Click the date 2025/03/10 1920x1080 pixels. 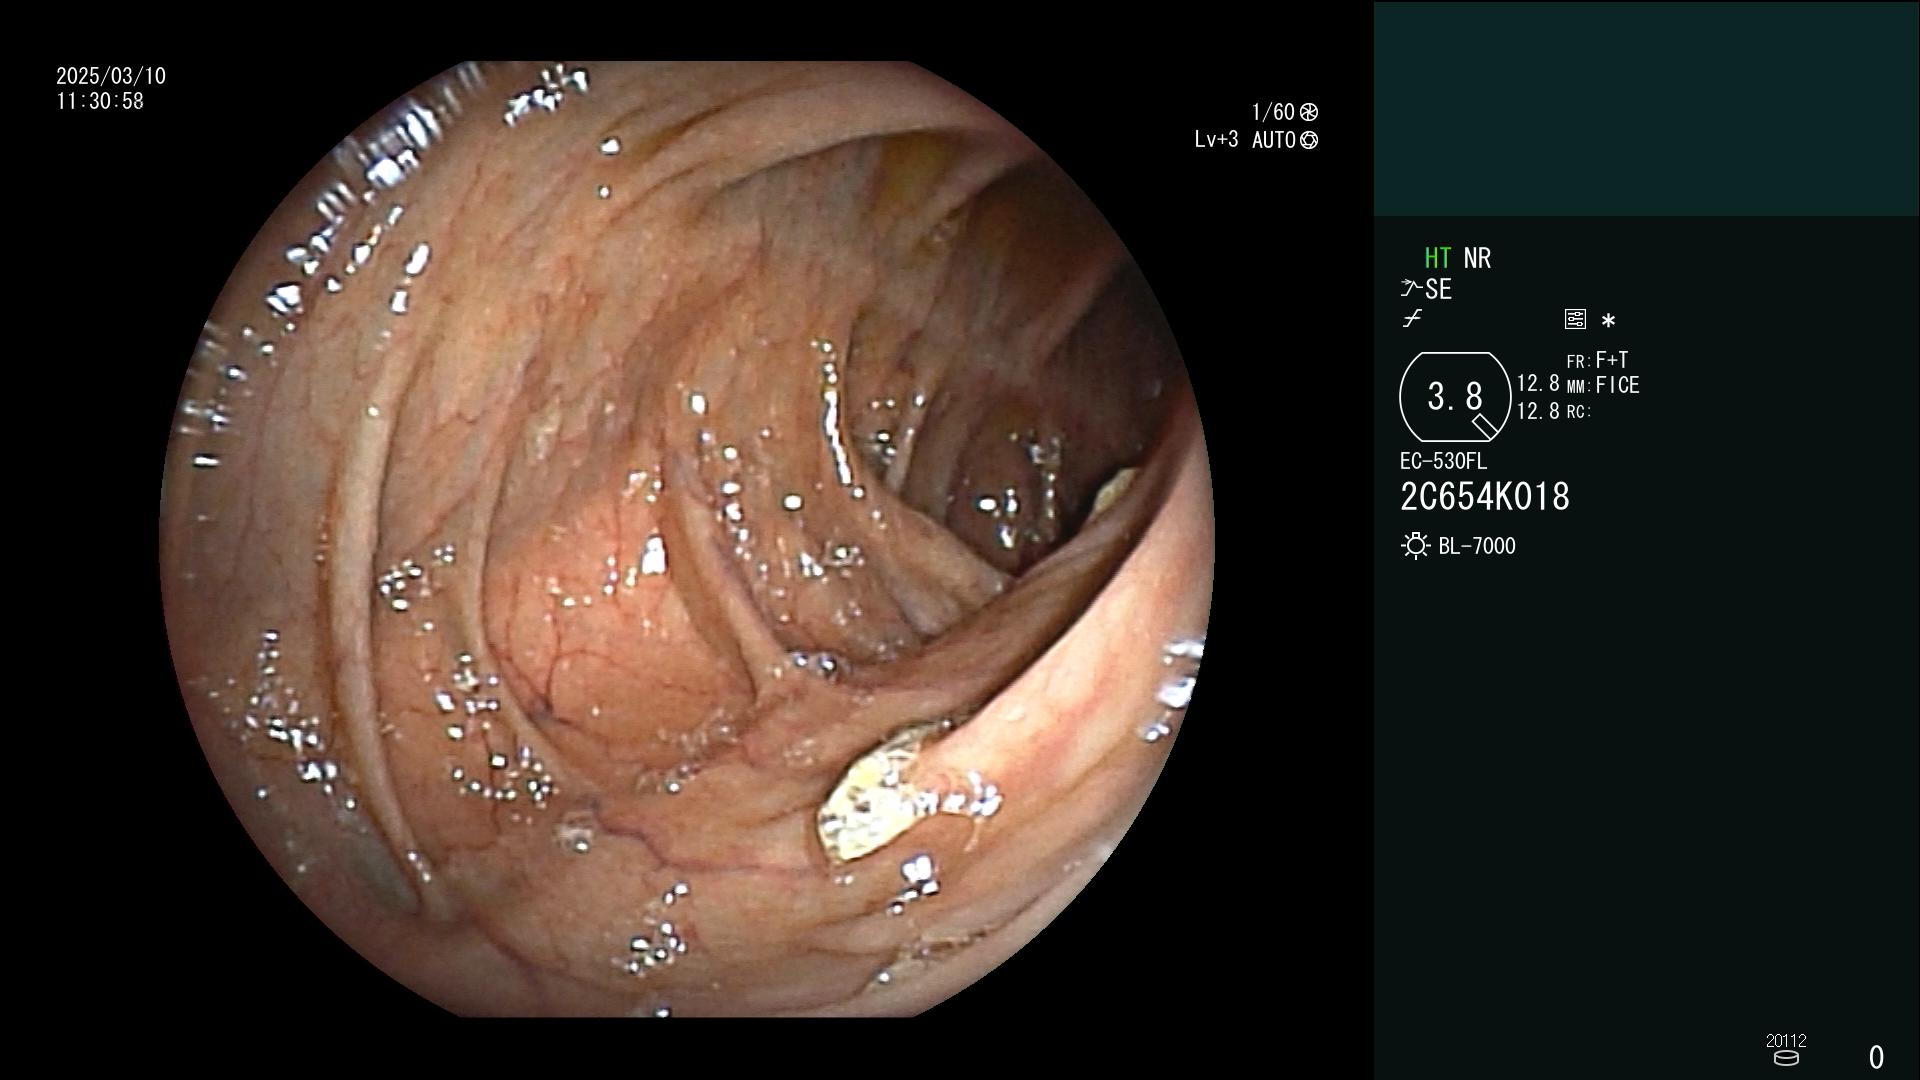point(111,76)
